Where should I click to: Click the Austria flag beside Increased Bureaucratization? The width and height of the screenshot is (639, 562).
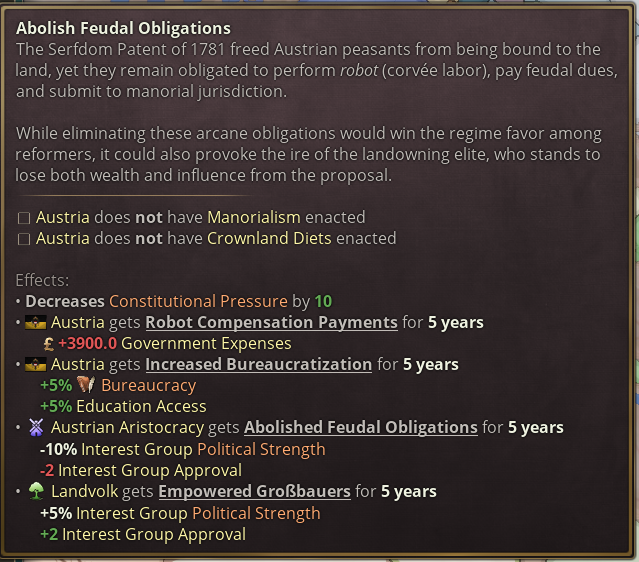(35, 365)
